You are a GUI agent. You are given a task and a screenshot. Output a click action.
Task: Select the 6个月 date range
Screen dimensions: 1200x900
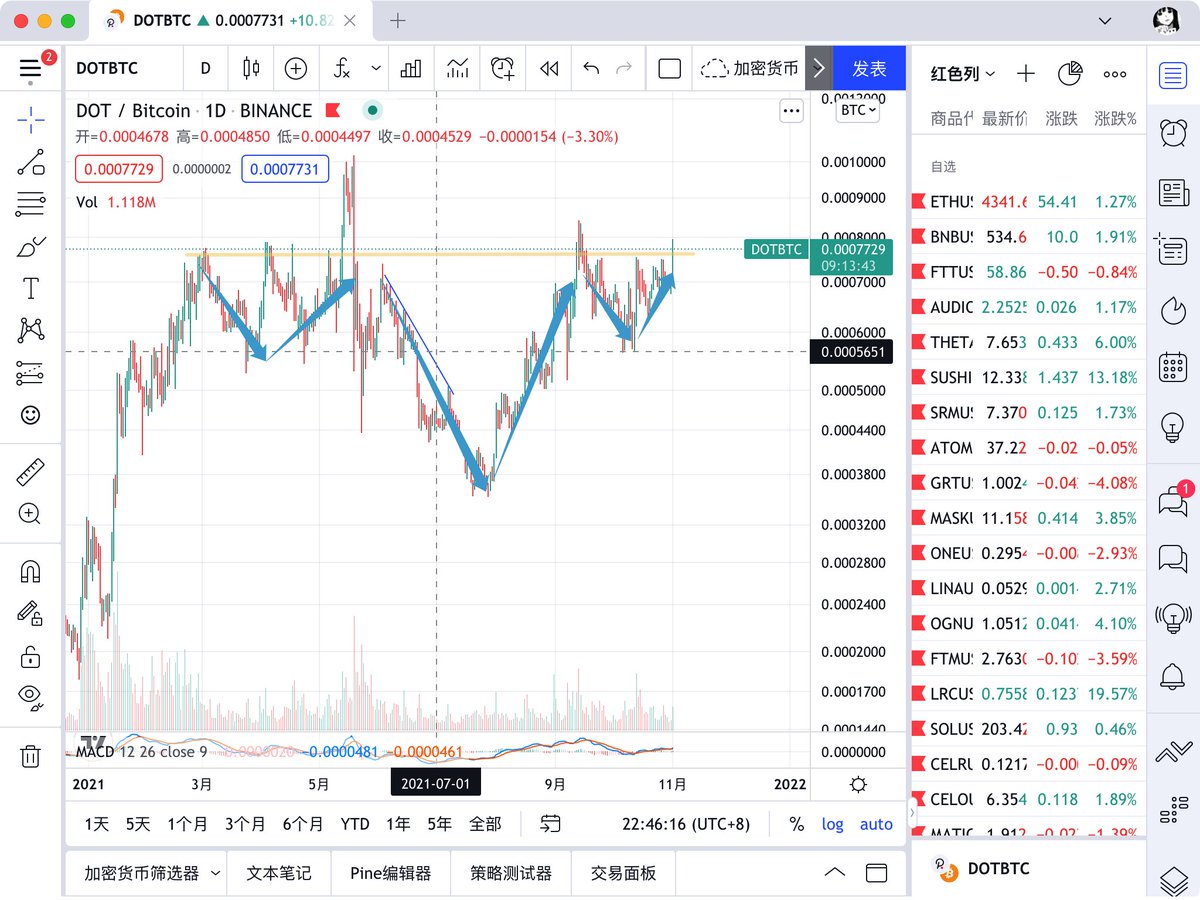tap(303, 824)
